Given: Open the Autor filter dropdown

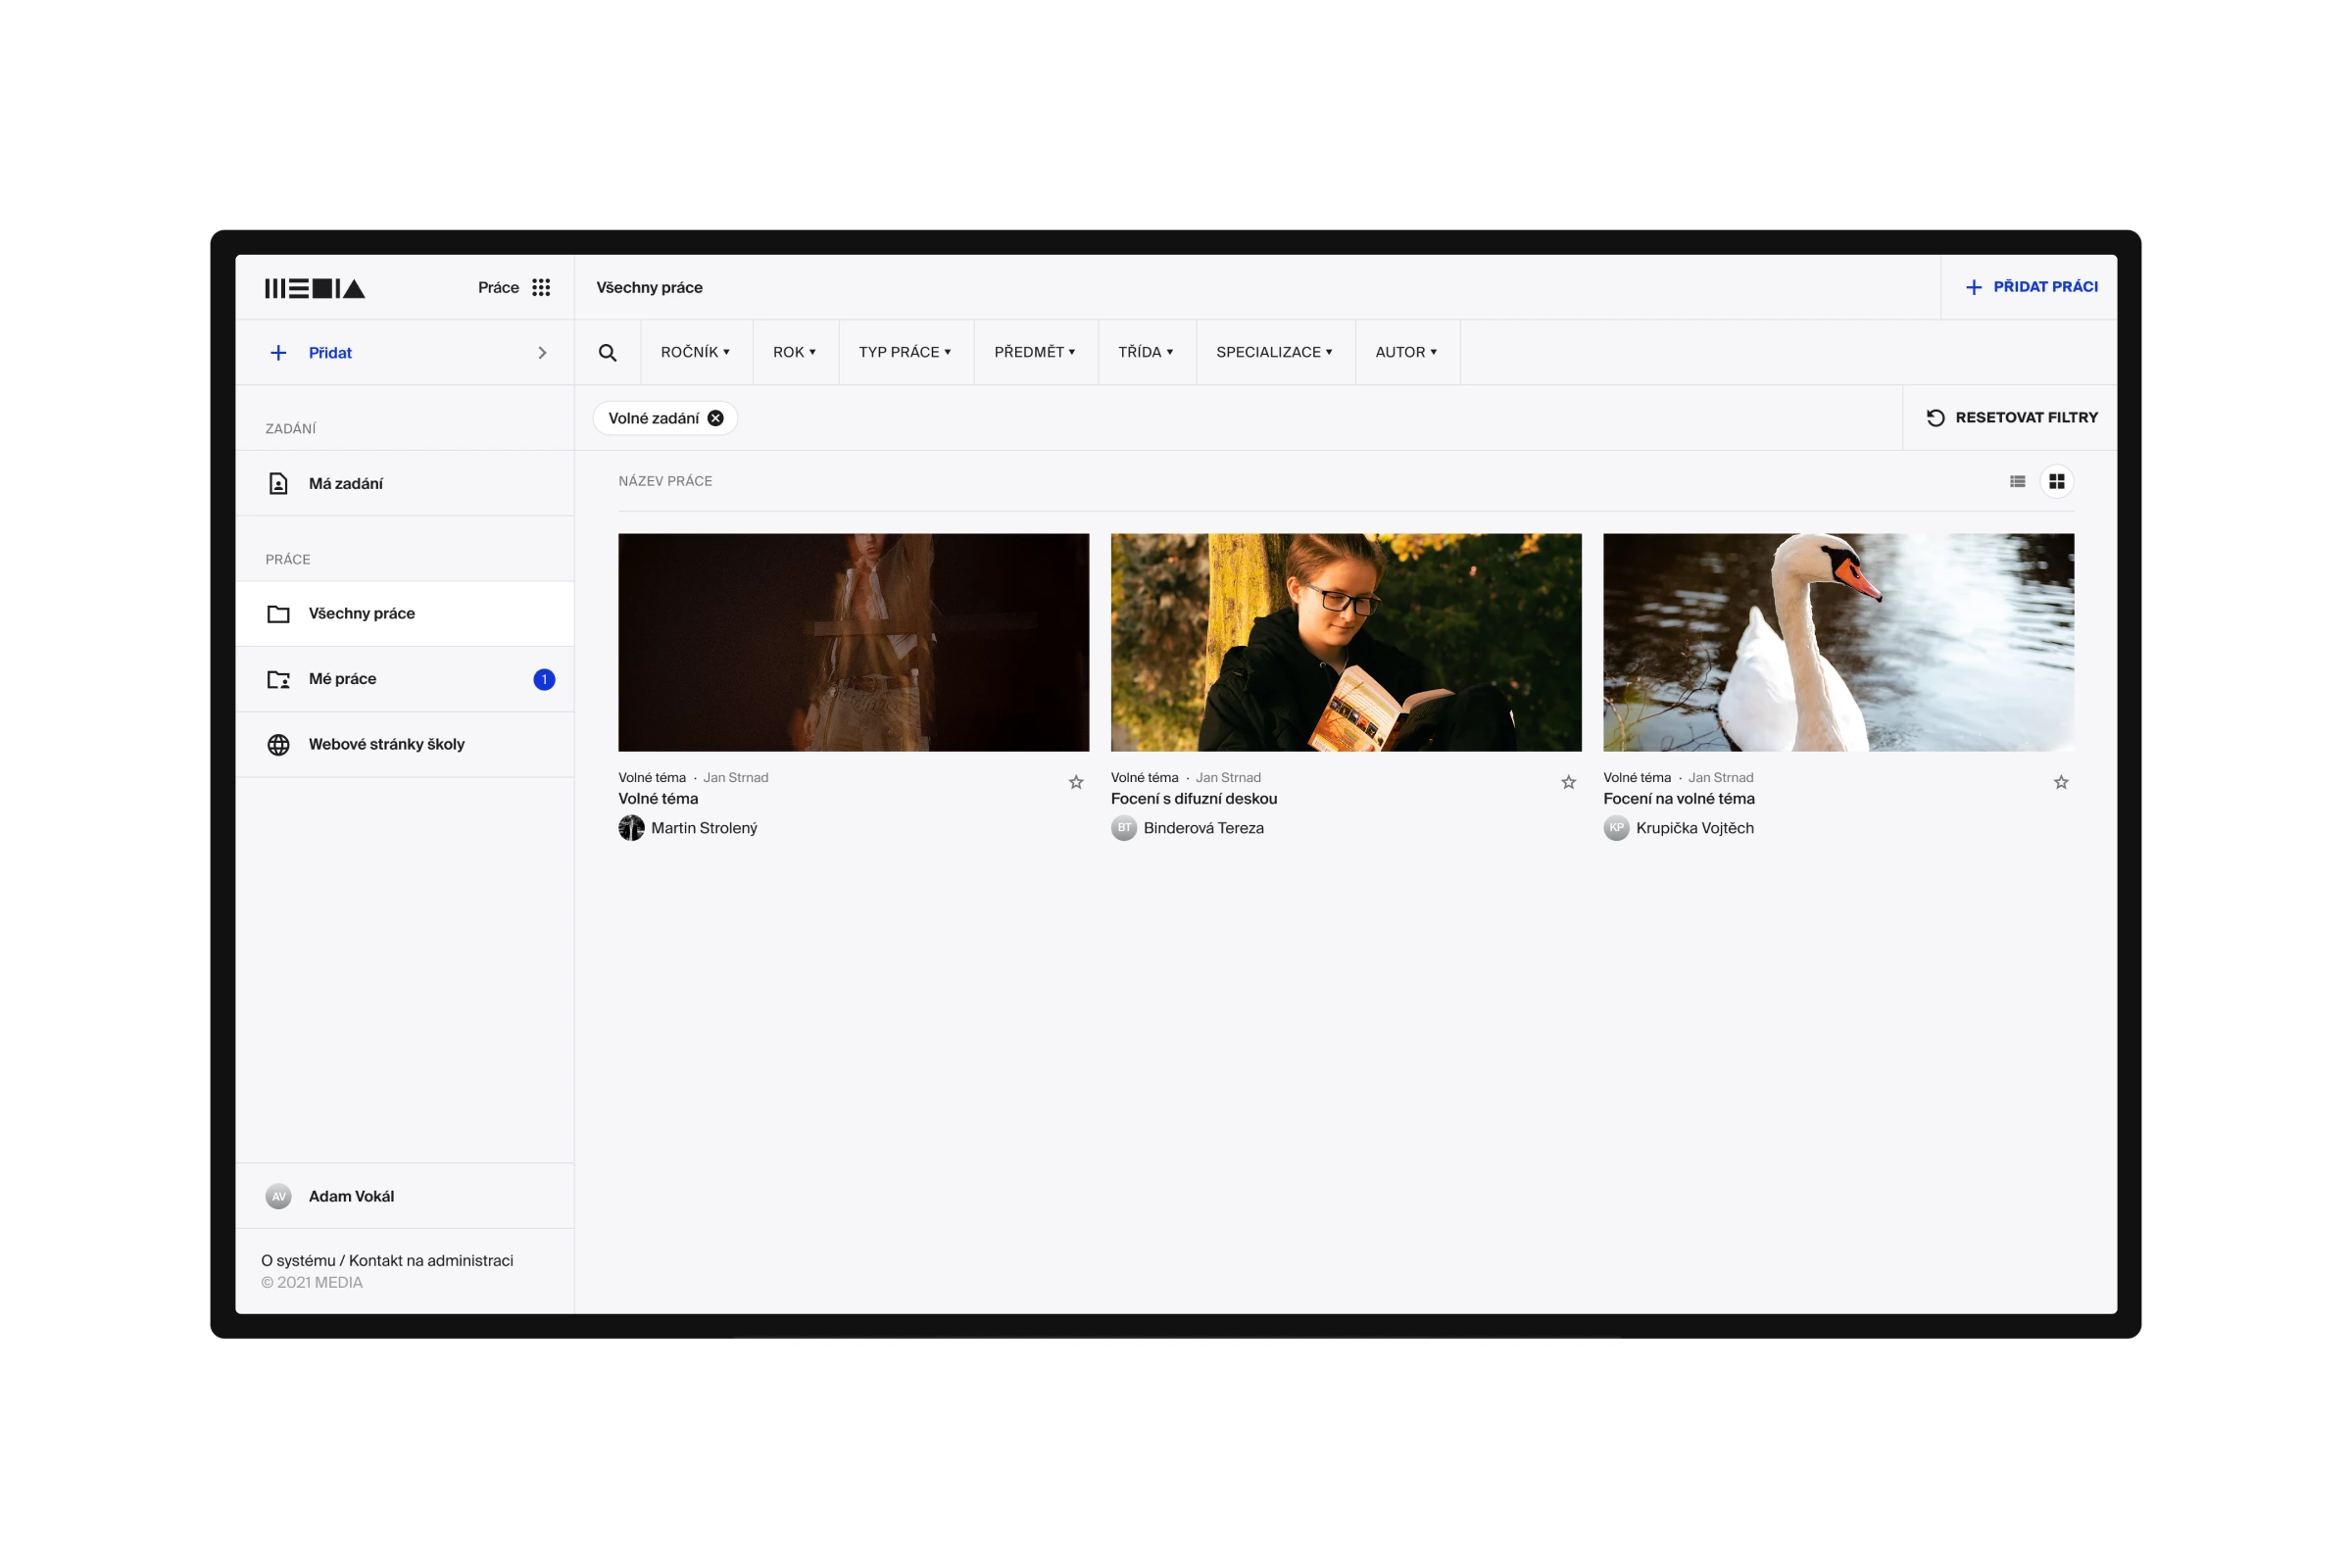Looking at the screenshot, I should (1407, 352).
